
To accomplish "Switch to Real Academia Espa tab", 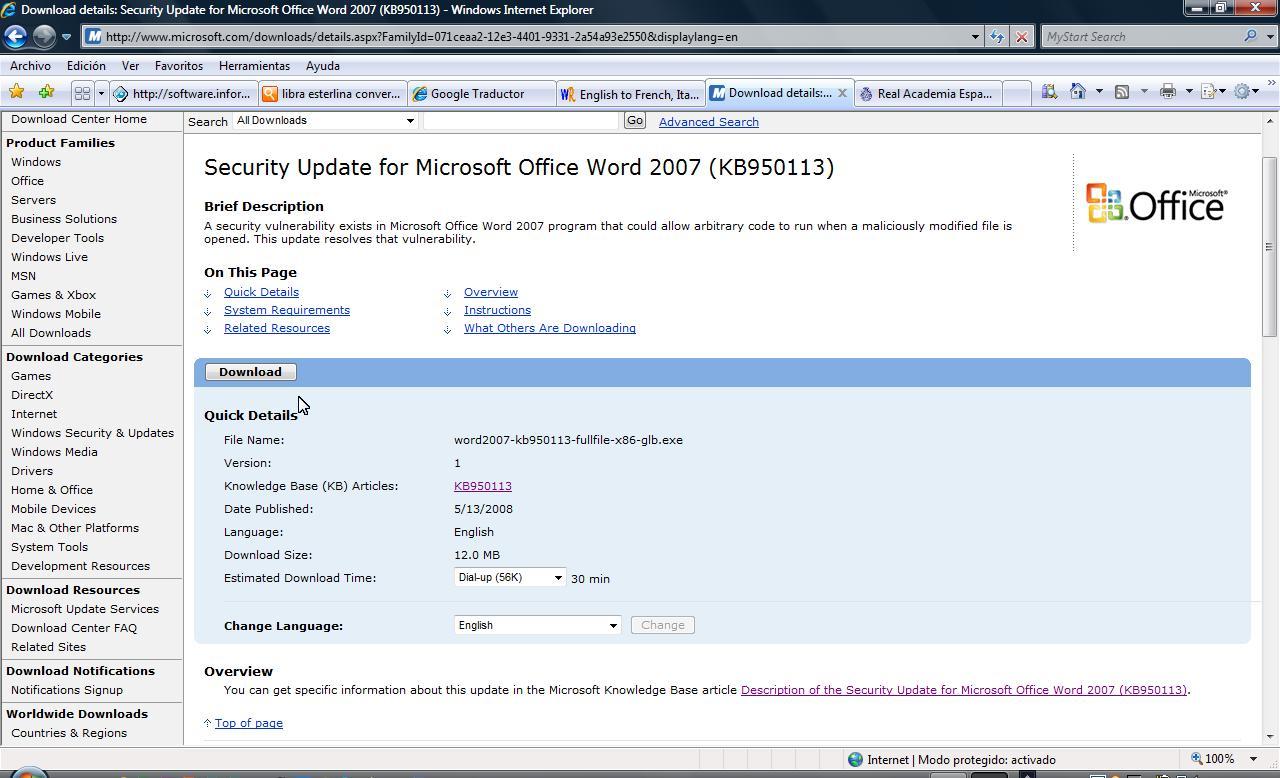I will pos(928,94).
